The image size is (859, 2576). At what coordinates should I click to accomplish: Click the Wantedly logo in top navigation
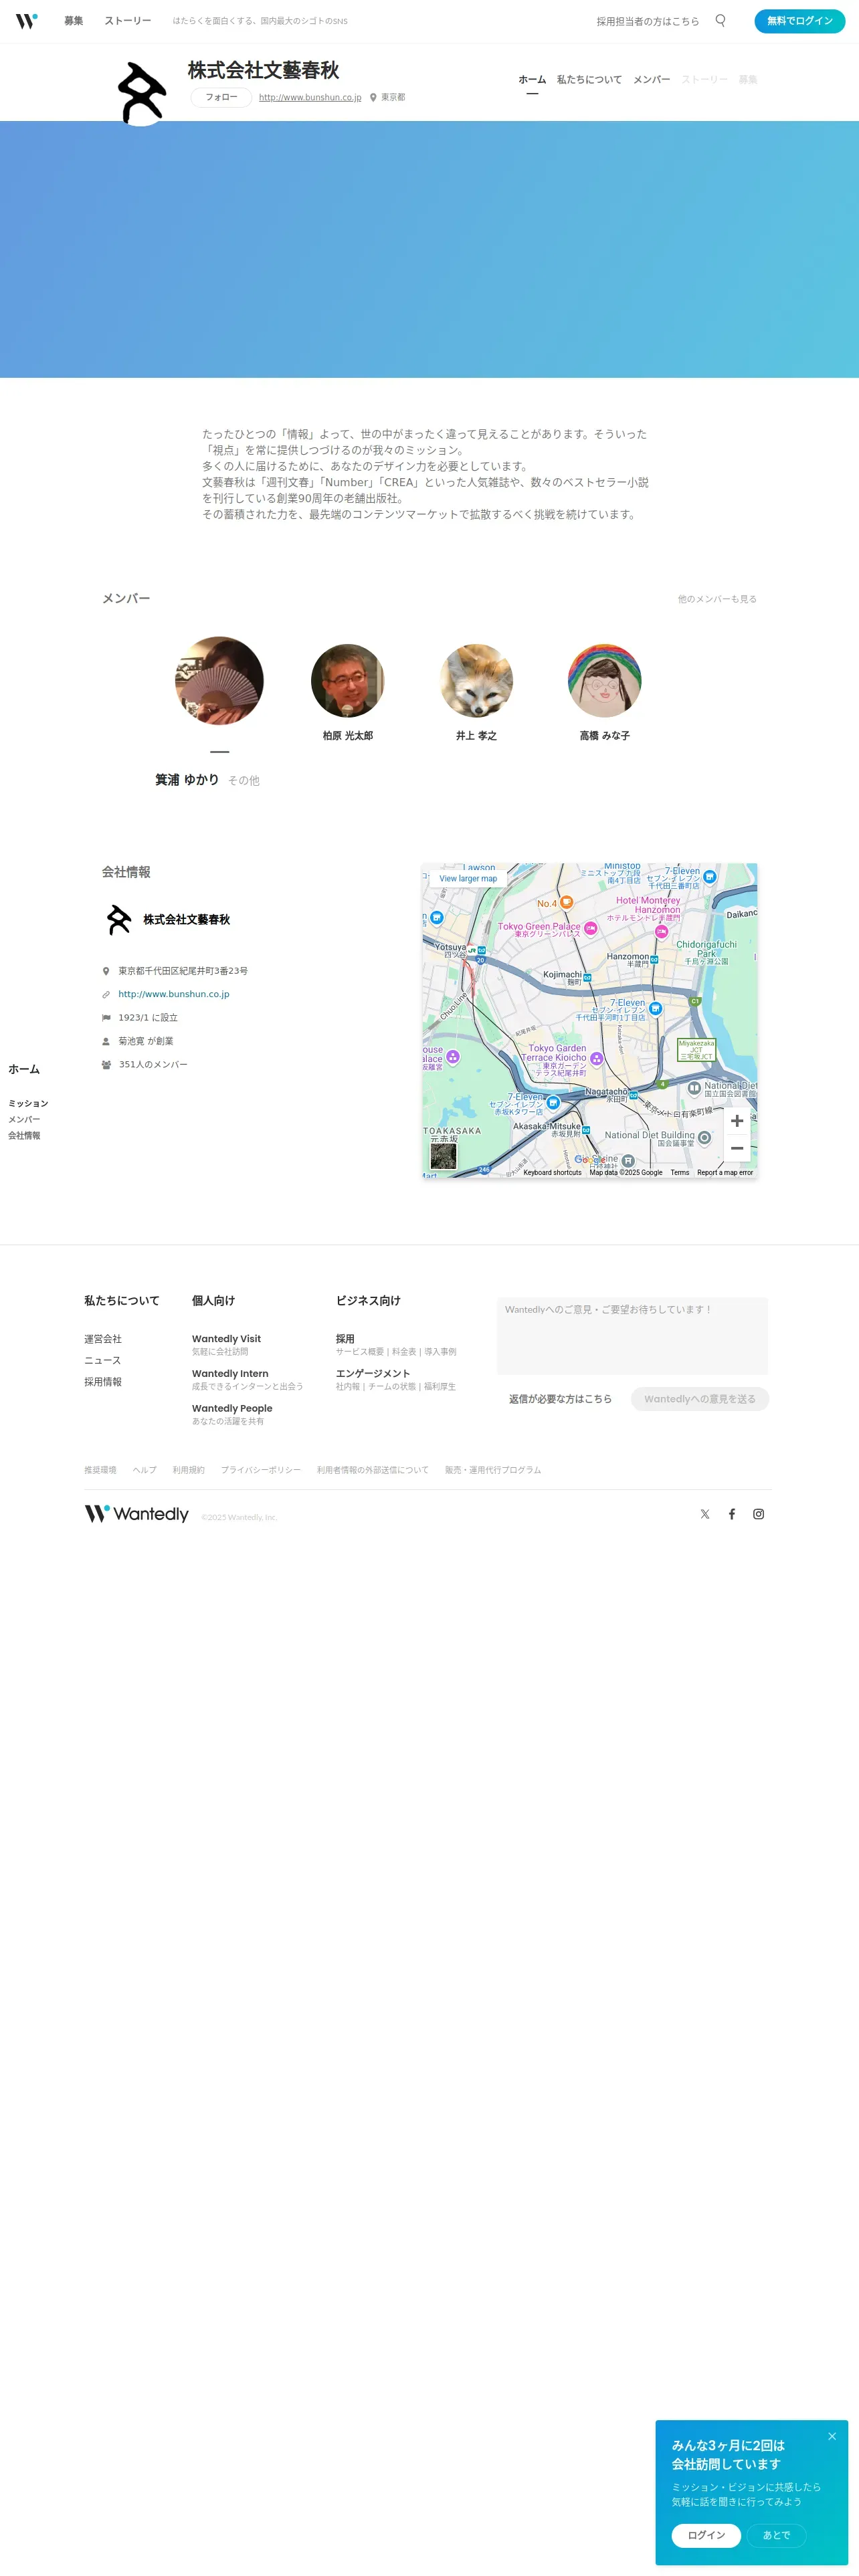pos(27,20)
